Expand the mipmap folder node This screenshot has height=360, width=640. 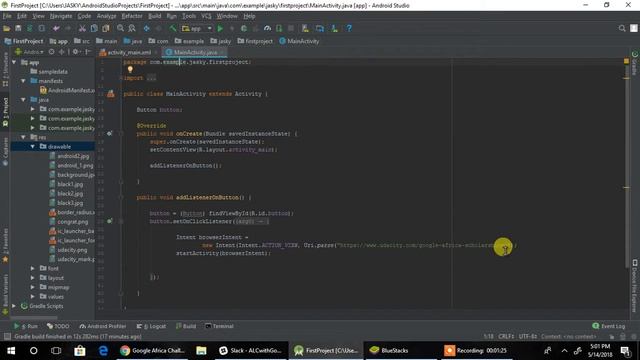tap(33, 287)
